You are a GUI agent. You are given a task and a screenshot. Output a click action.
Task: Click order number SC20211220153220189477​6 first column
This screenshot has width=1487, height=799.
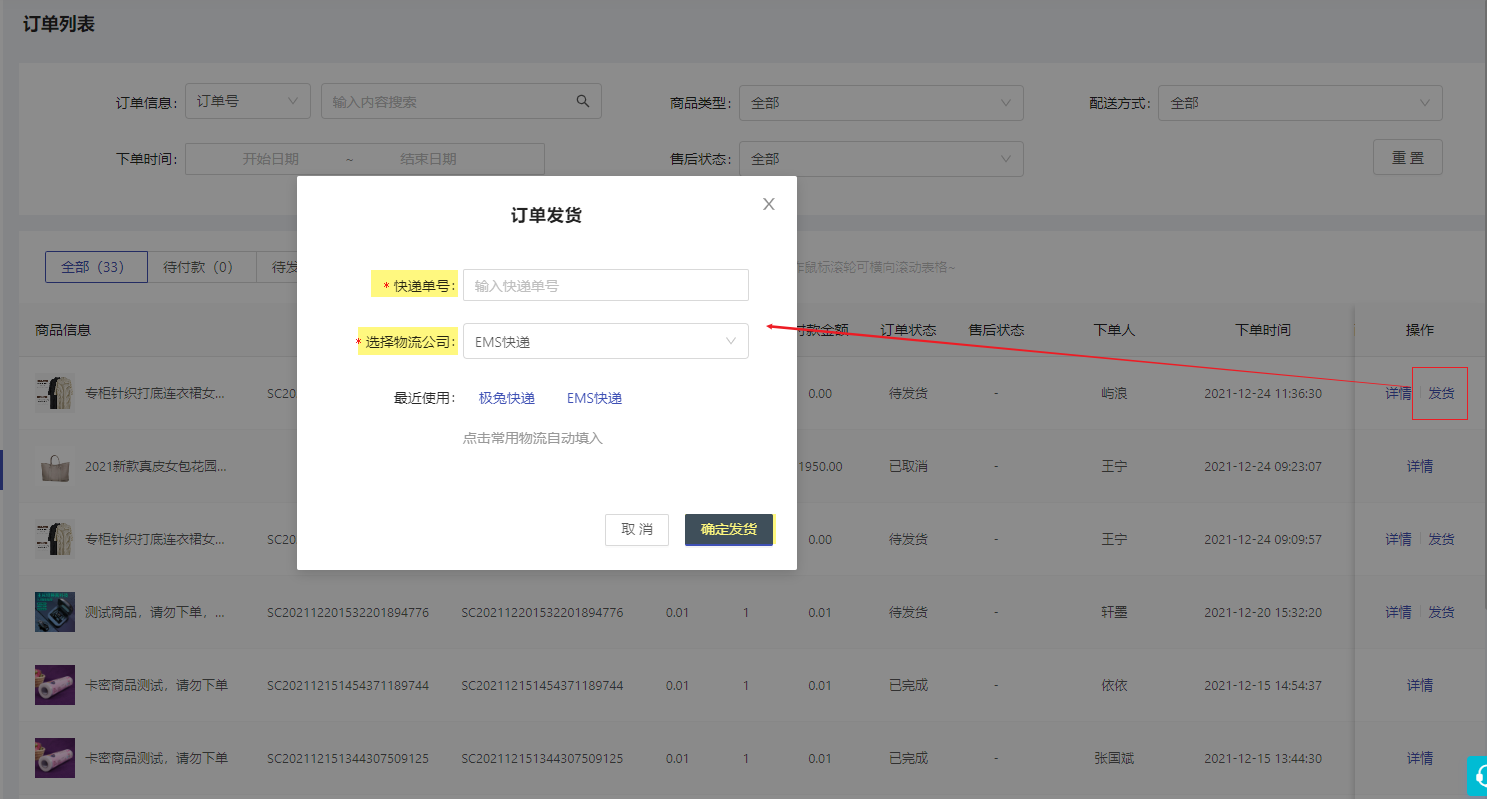(x=348, y=612)
